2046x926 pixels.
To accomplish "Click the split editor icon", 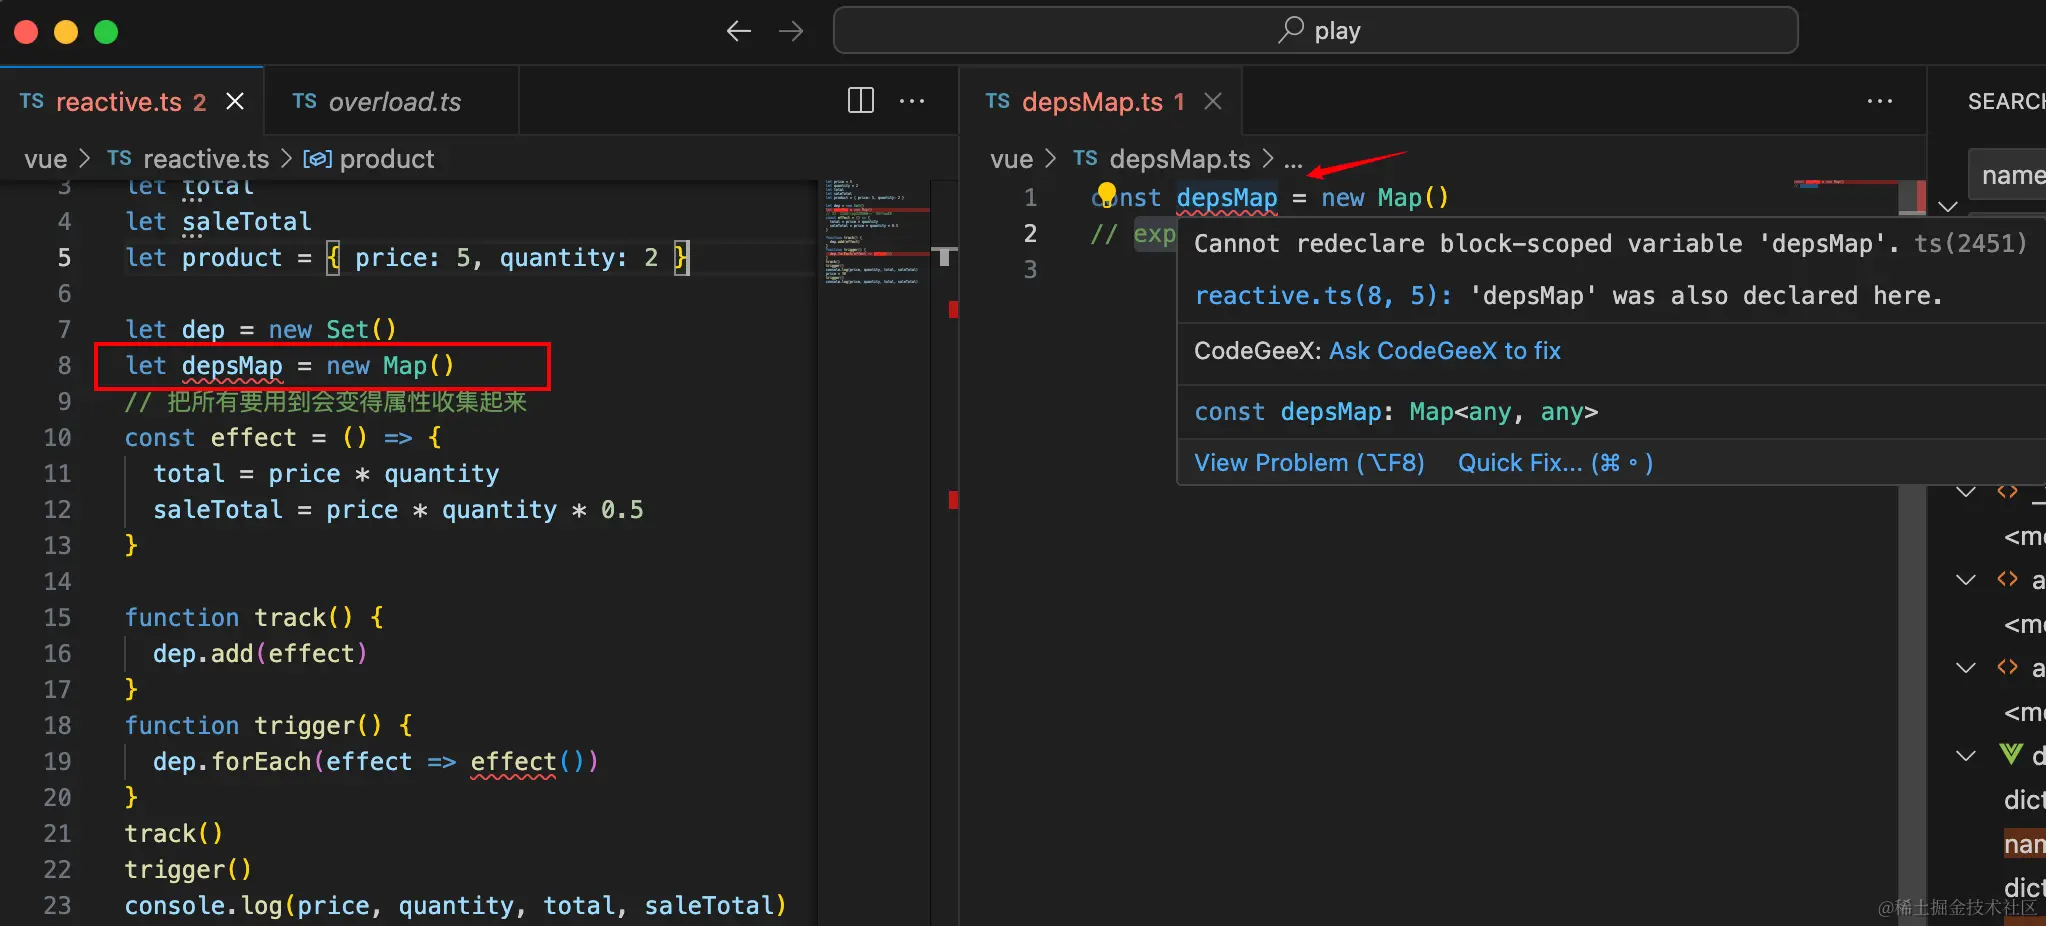I will click(x=860, y=101).
